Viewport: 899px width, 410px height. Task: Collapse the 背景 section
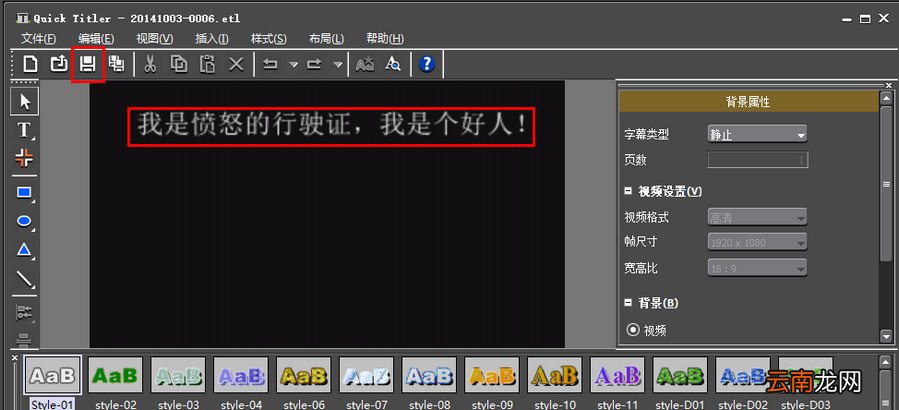[628, 302]
